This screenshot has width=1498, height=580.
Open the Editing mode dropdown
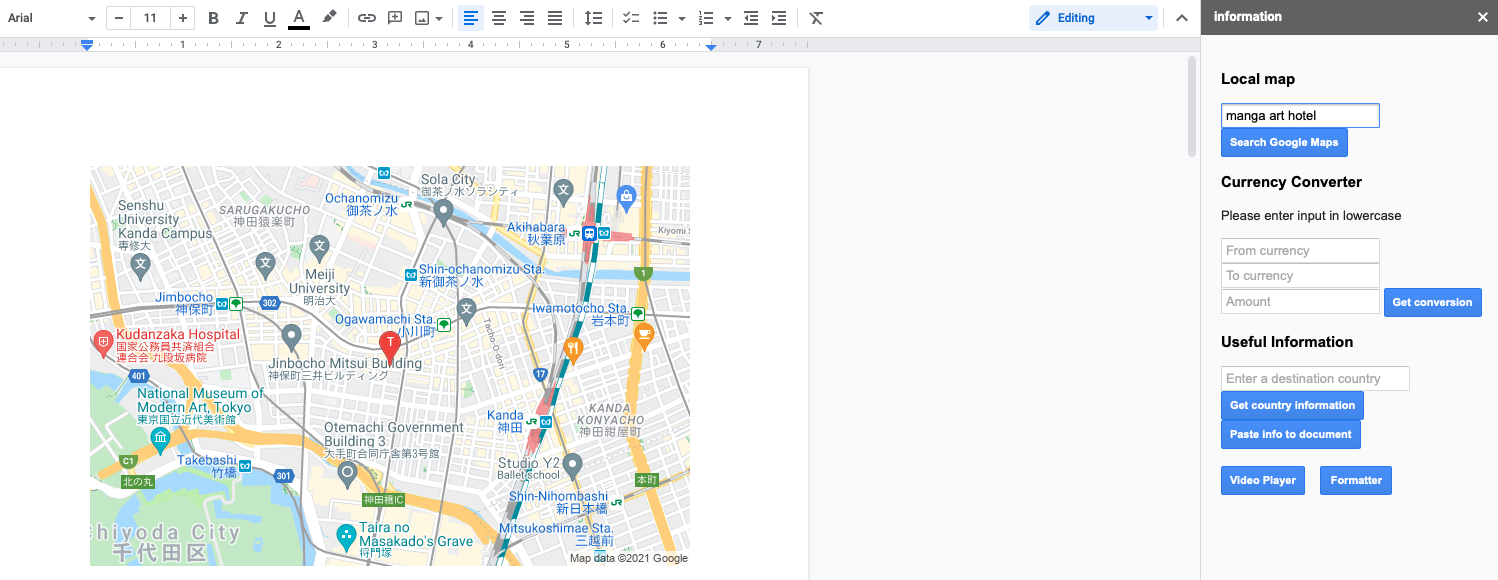click(x=1093, y=18)
